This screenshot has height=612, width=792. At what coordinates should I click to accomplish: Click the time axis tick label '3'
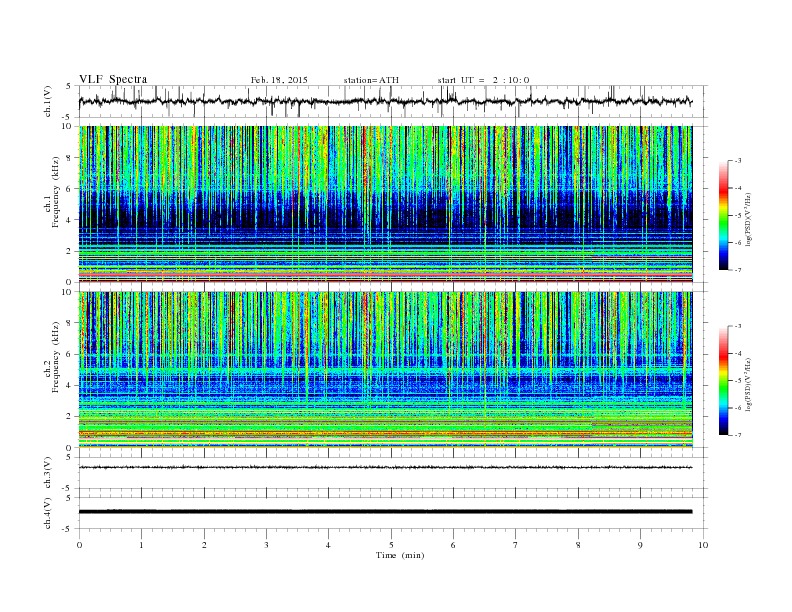(x=266, y=545)
